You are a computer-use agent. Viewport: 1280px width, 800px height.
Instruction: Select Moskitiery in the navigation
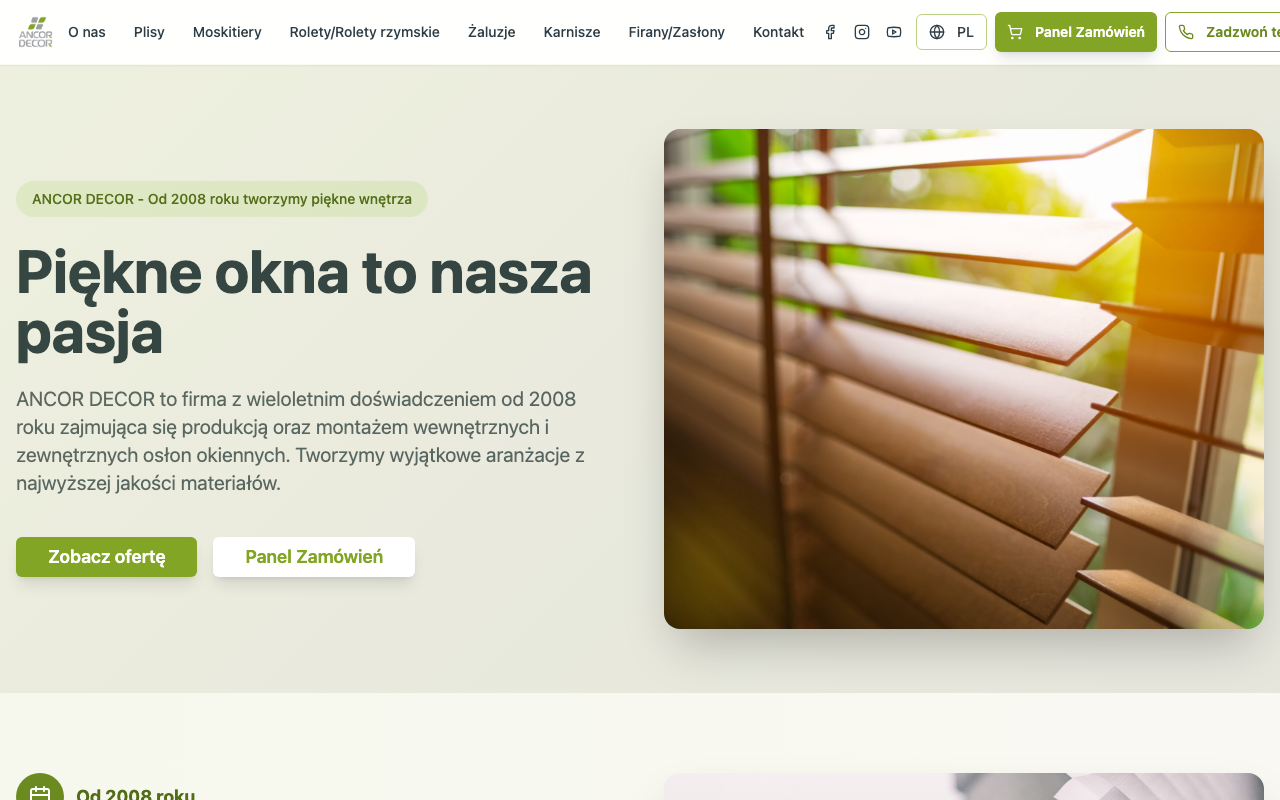click(227, 32)
